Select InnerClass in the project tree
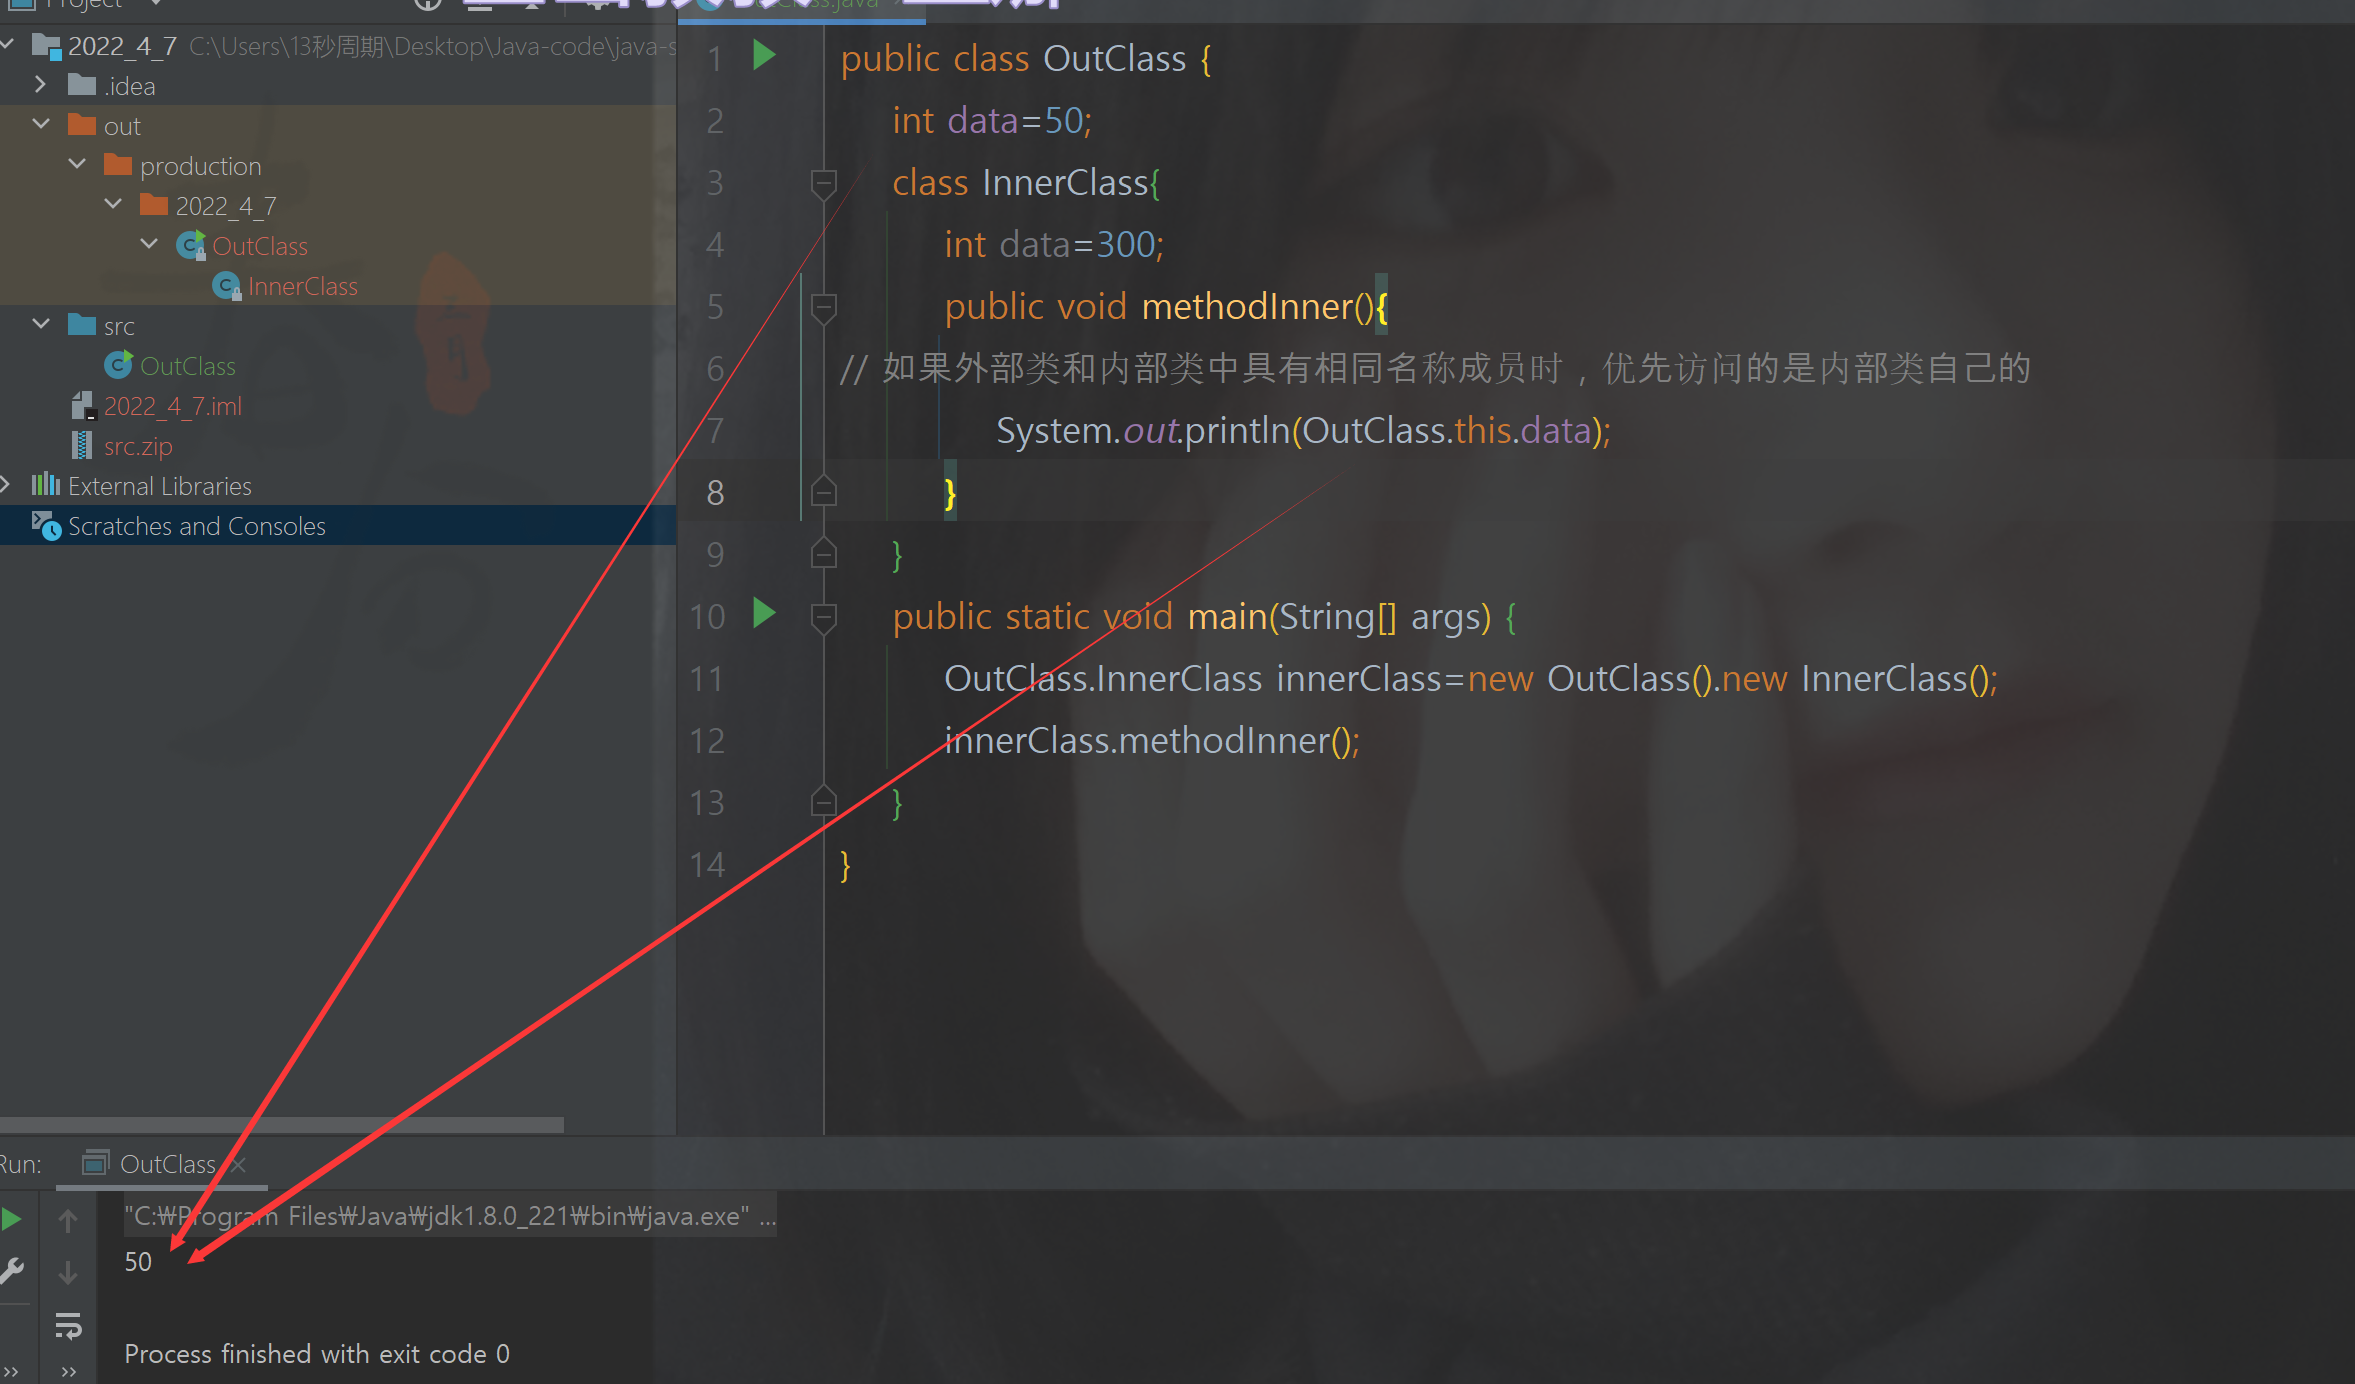This screenshot has width=2355, height=1384. (x=302, y=286)
